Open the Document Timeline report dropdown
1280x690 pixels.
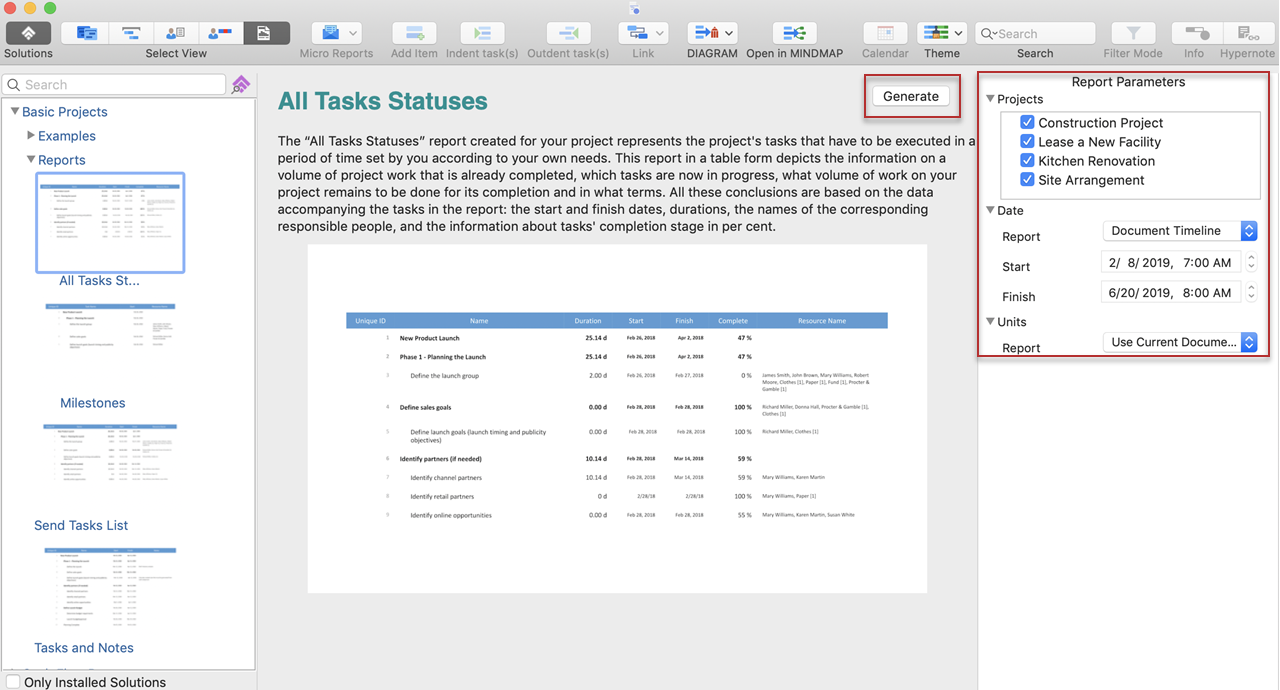click(x=1180, y=230)
